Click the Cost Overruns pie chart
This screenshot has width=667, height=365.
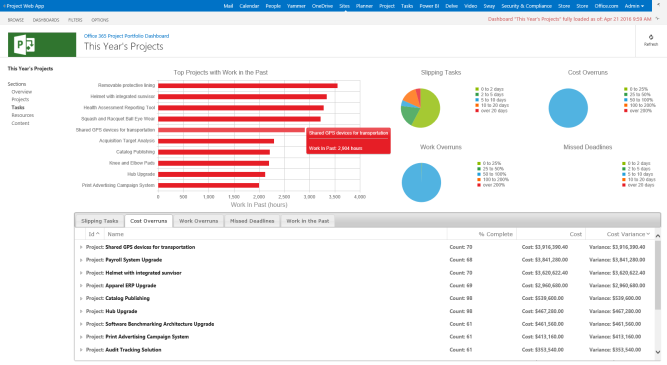pos(568,108)
